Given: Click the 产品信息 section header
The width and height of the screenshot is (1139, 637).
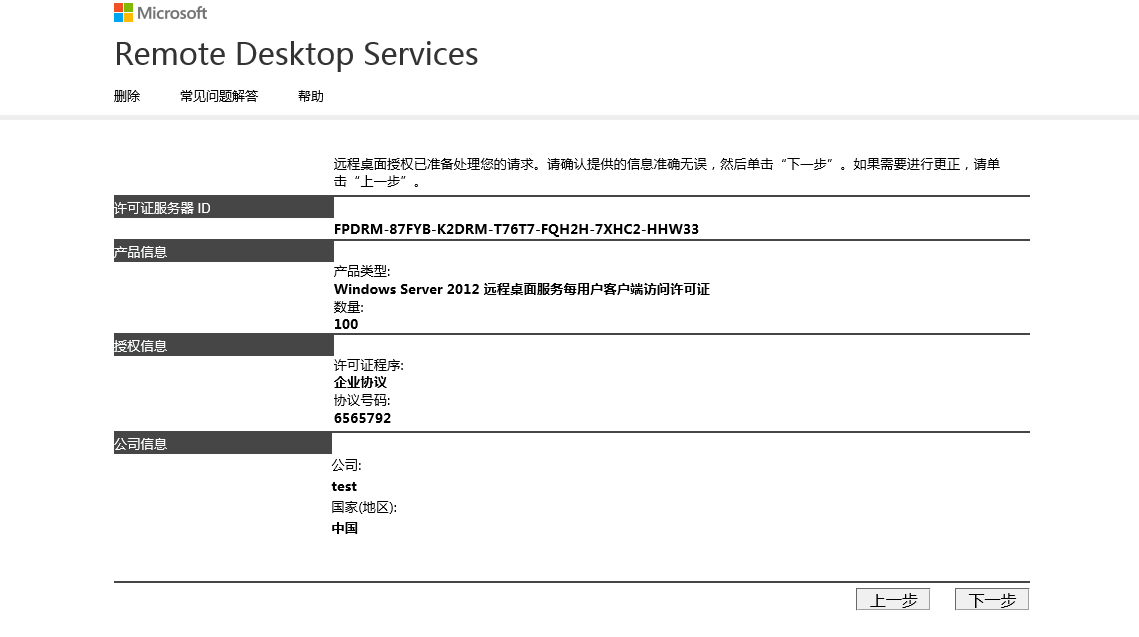Looking at the screenshot, I should click(223, 252).
